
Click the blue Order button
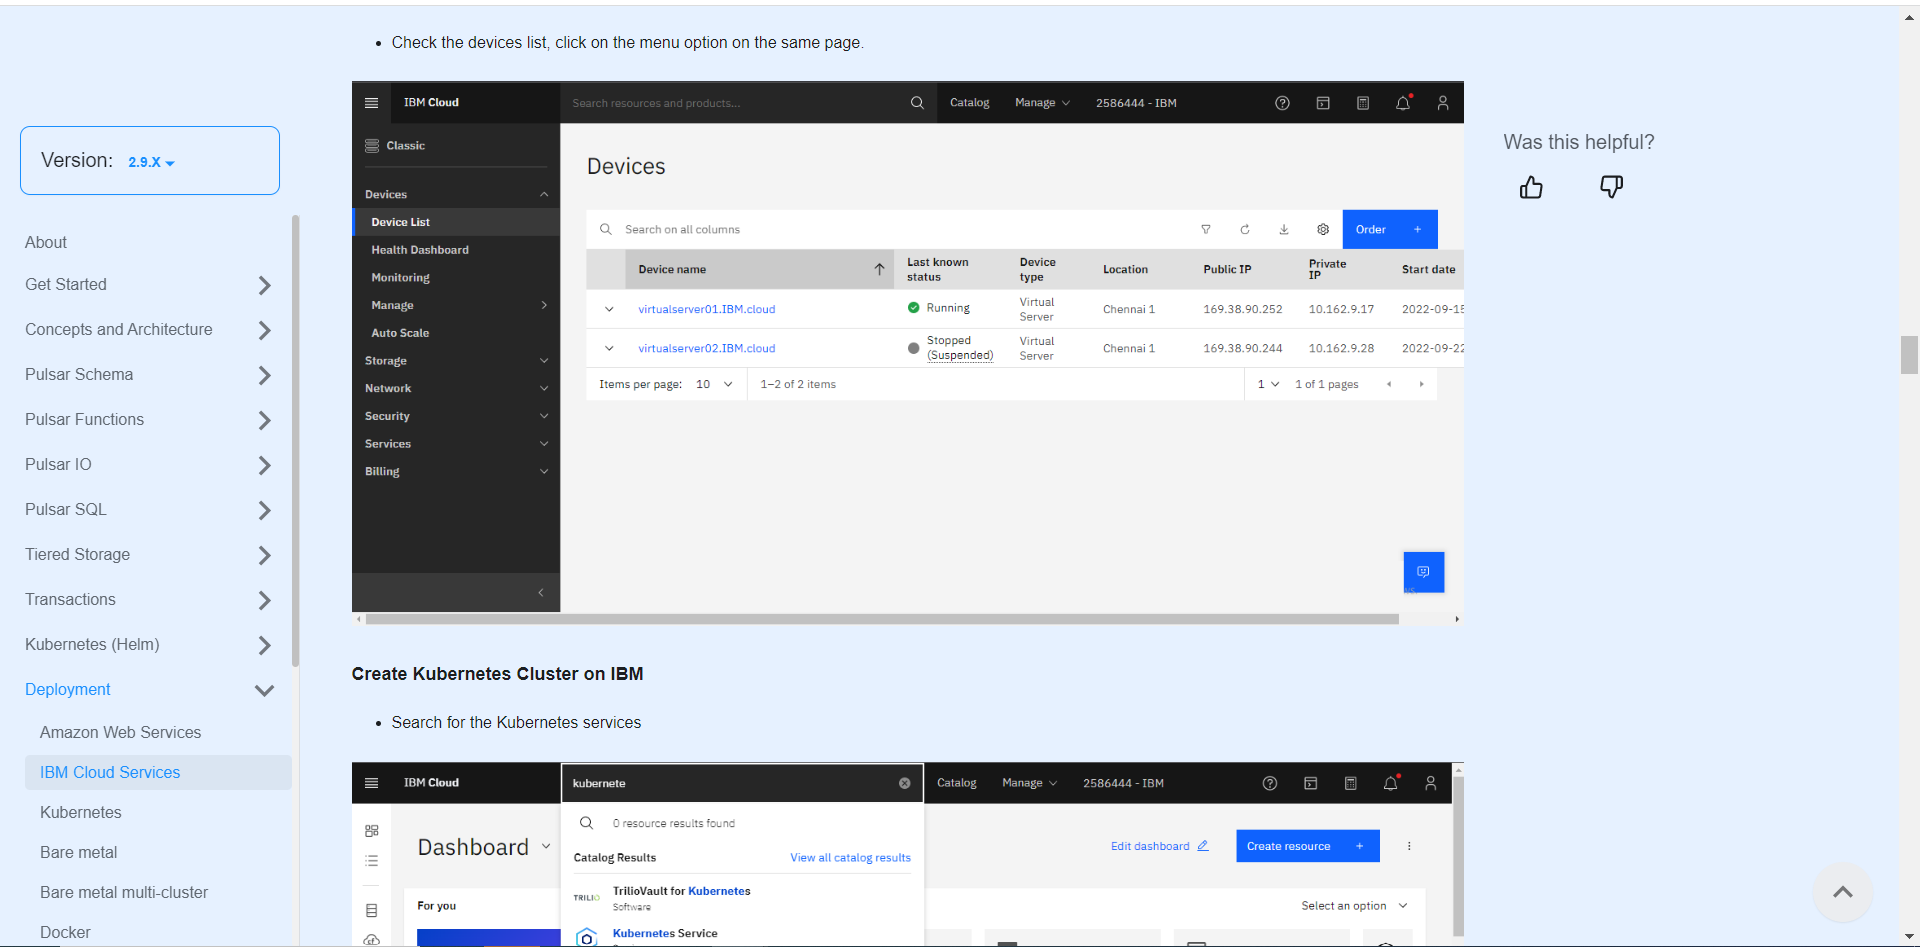(1390, 229)
